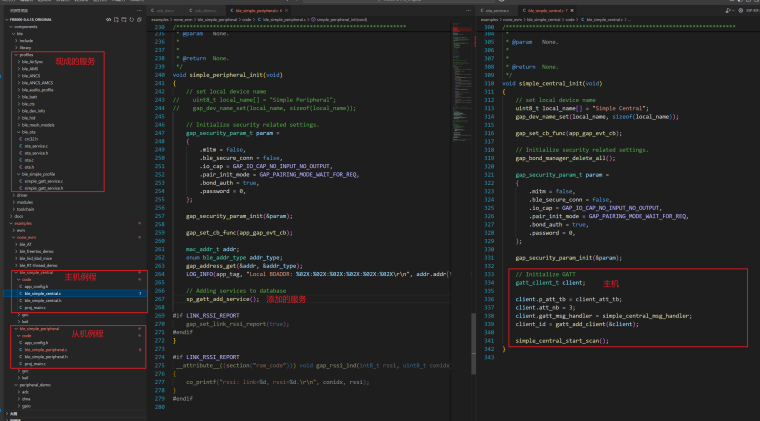Click simple_peripheral_init breadcrumb in left editor
The image size is (760, 421).
click(x=342, y=20)
